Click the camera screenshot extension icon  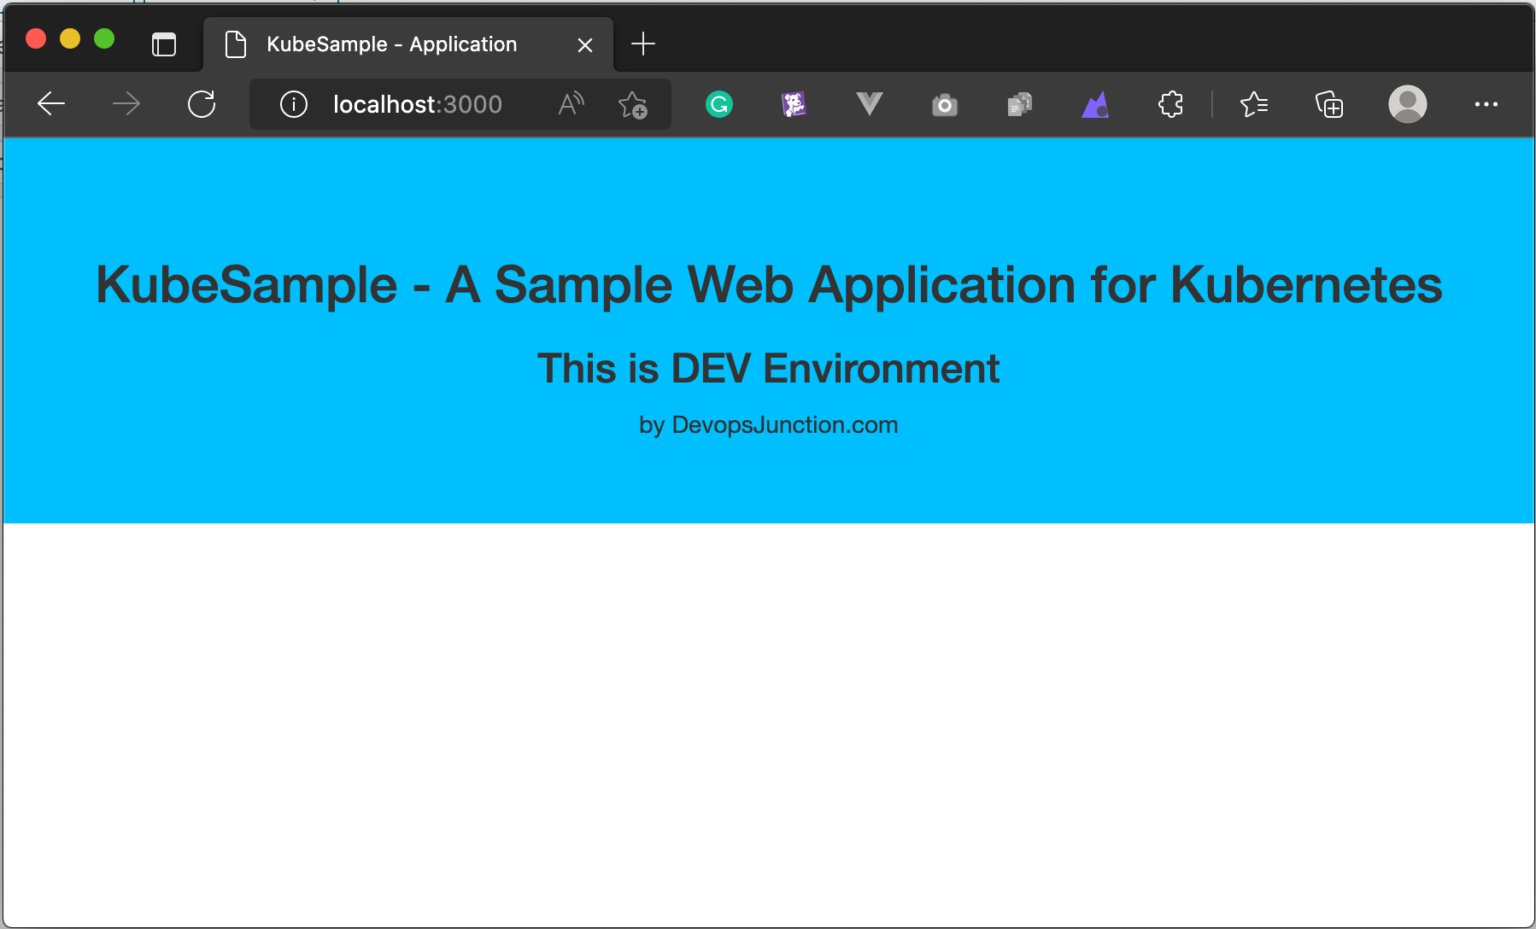pyautogui.click(x=944, y=105)
